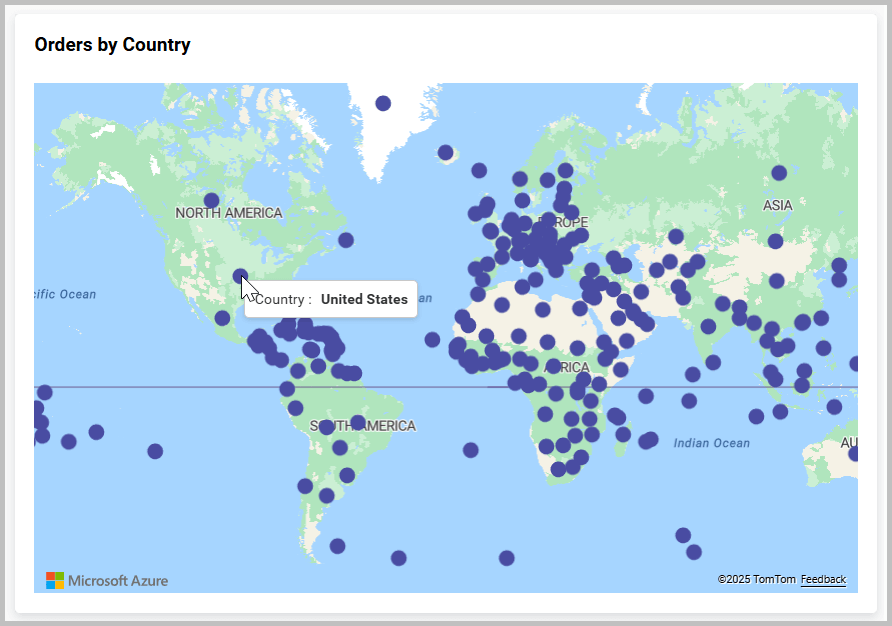
Task: Click the United States country tooltip
Action: click(x=330, y=299)
